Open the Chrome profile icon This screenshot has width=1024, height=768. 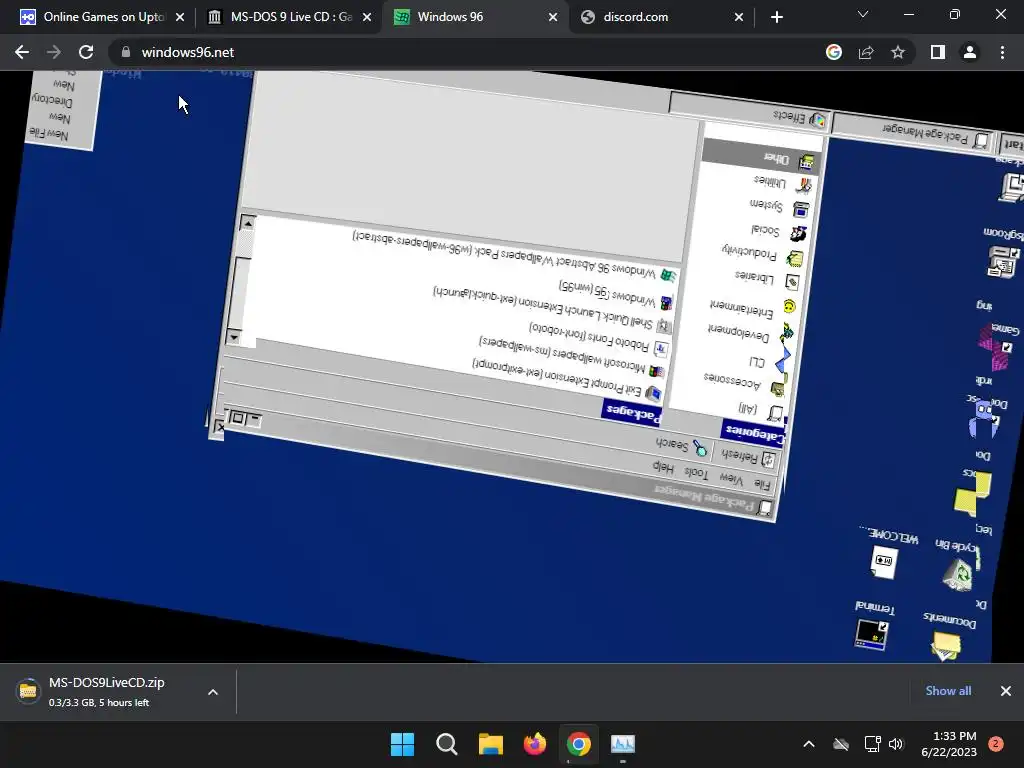[970, 52]
